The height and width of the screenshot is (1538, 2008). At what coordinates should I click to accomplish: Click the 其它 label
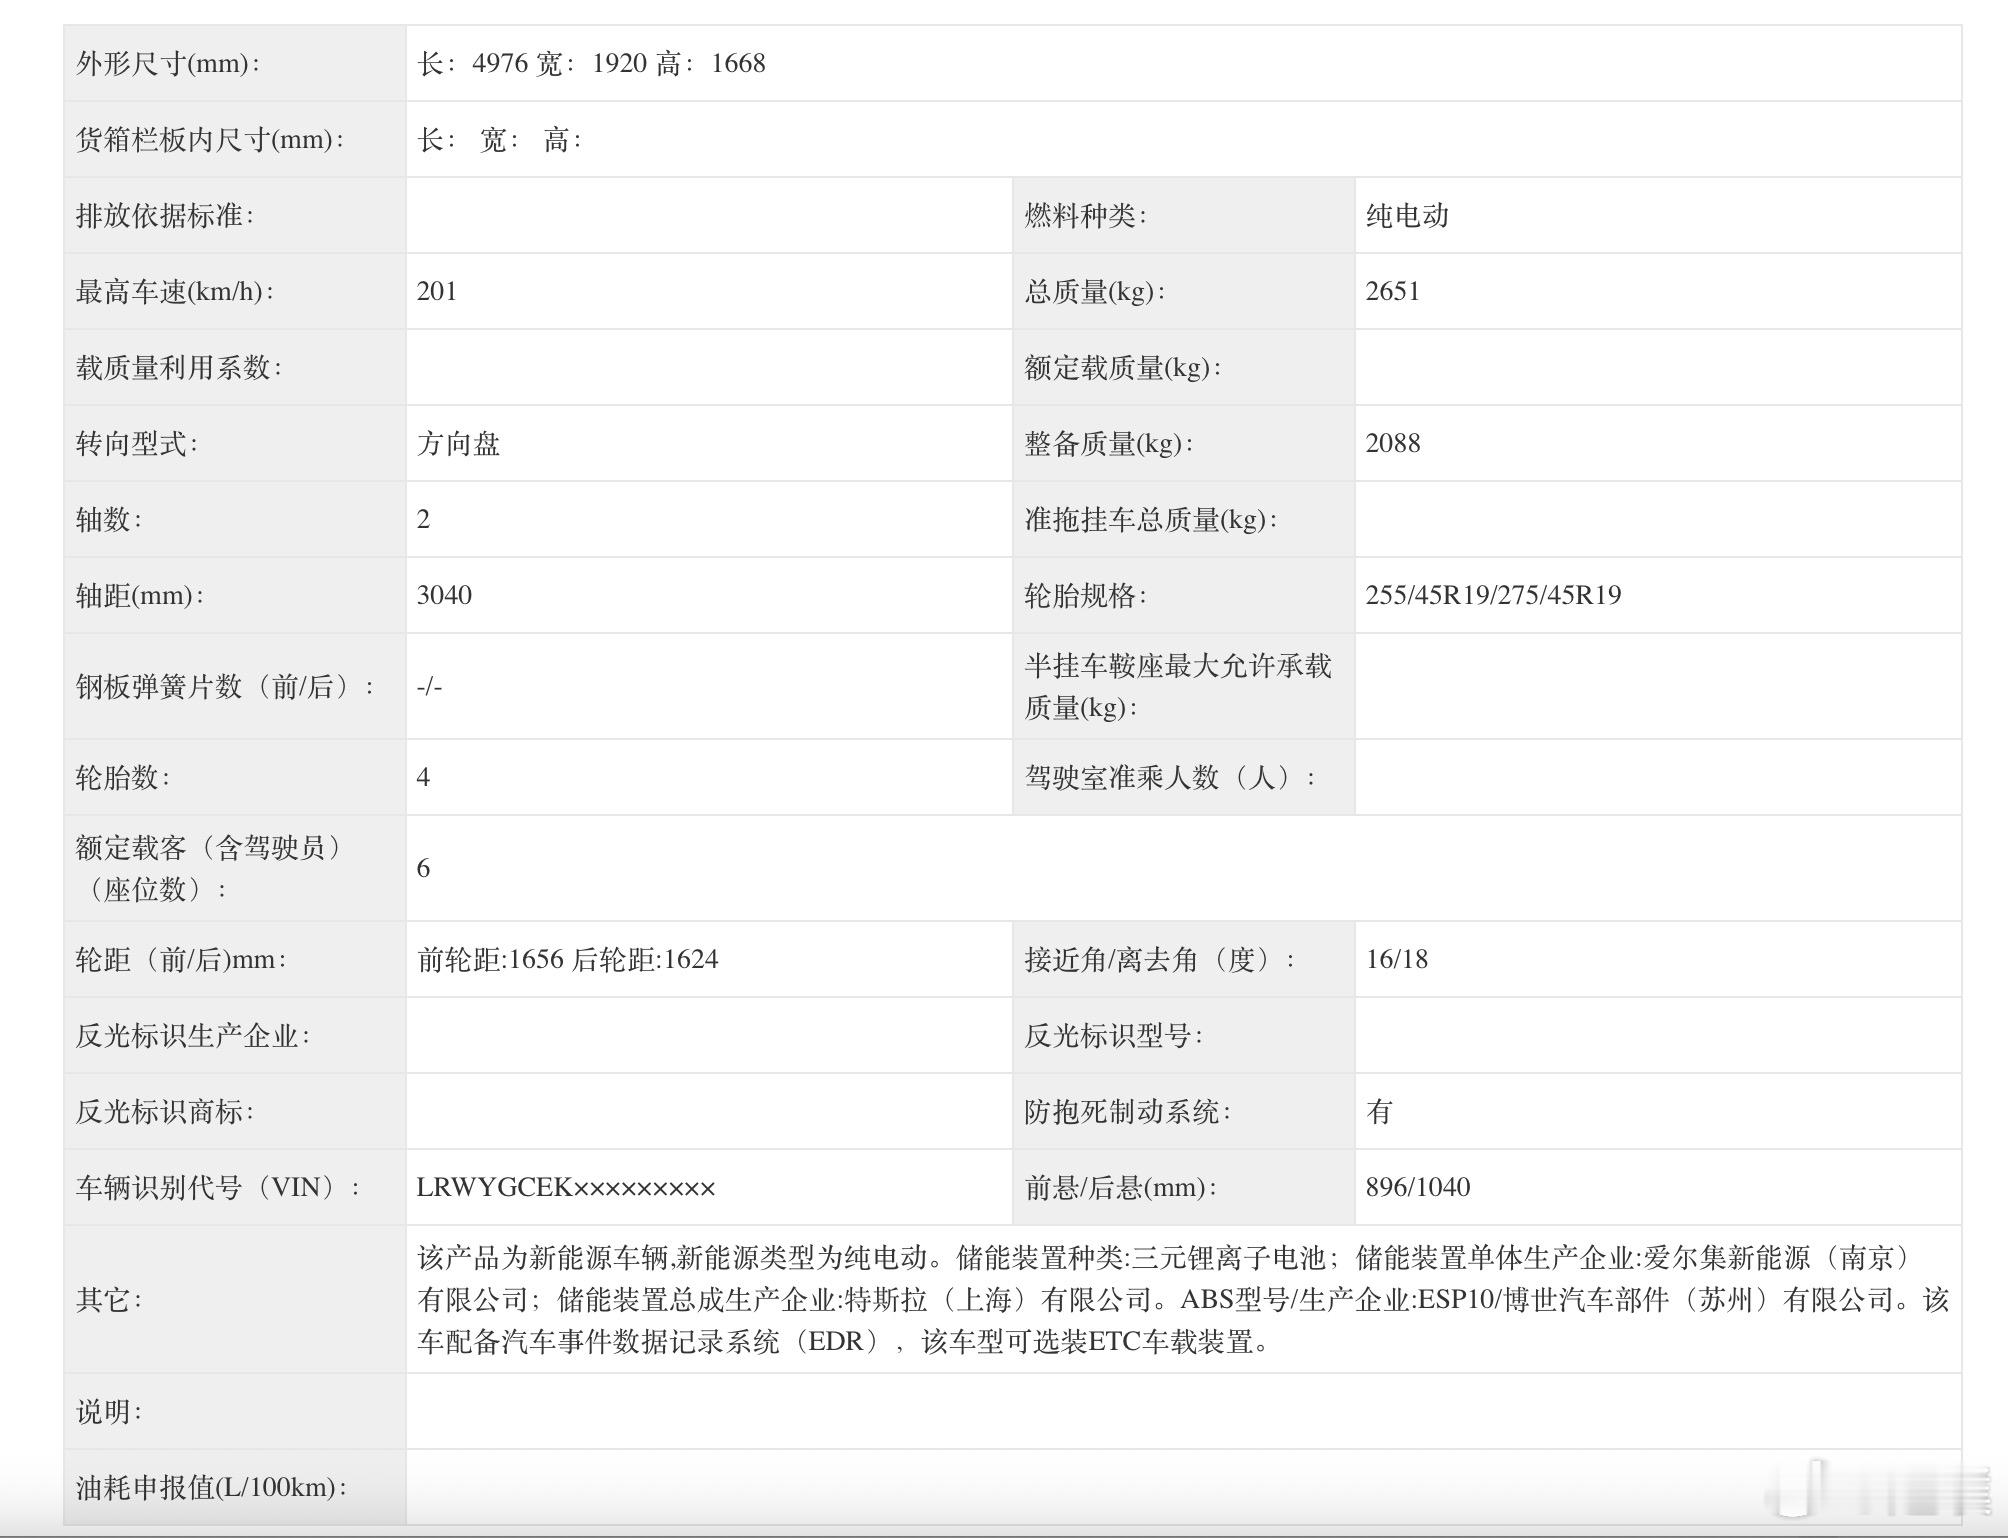click(x=109, y=1300)
